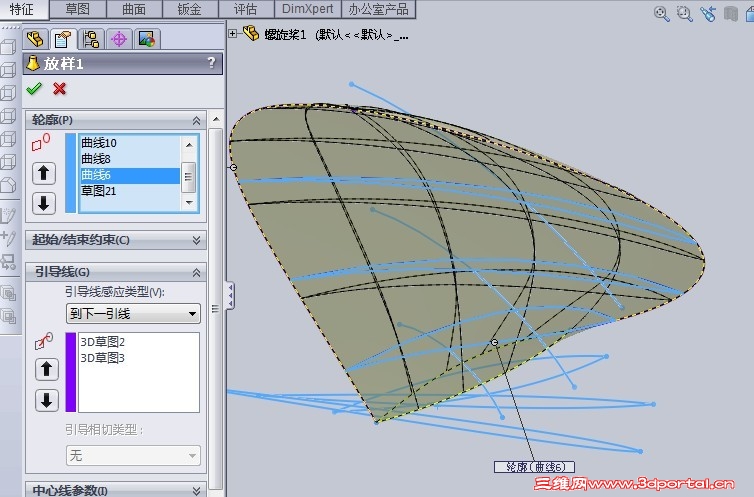Viewport: 754px width, 497px height.
Task: Open the 办公室产品 tab
Action: [378, 9]
